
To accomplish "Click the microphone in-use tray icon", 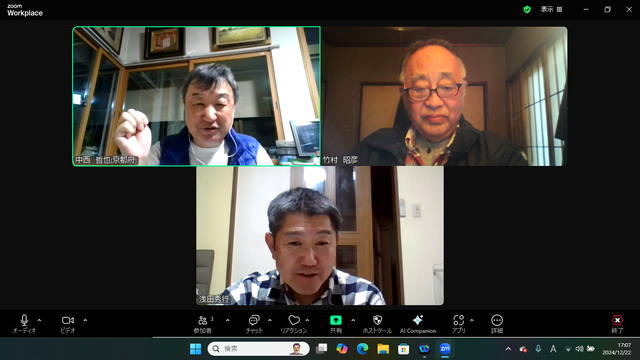I will tap(538, 349).
